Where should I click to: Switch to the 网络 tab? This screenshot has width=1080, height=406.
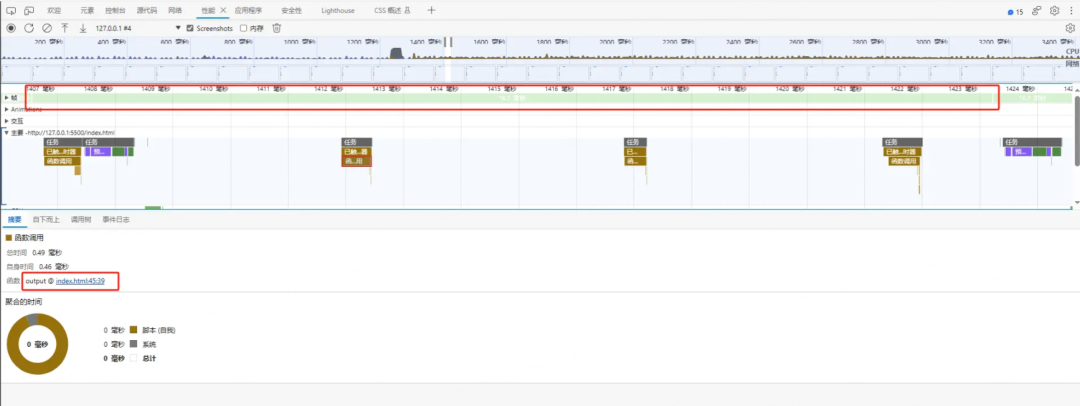coord(175,11)
